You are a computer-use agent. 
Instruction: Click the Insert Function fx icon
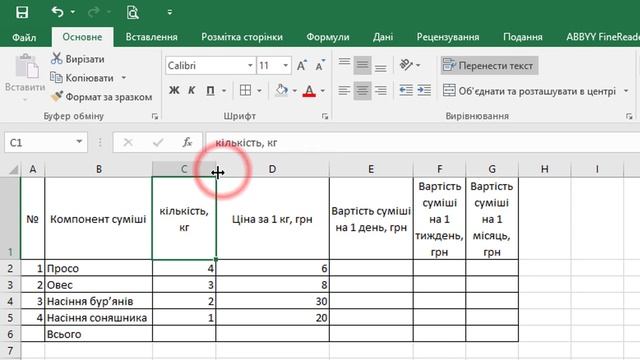[187, 142]
